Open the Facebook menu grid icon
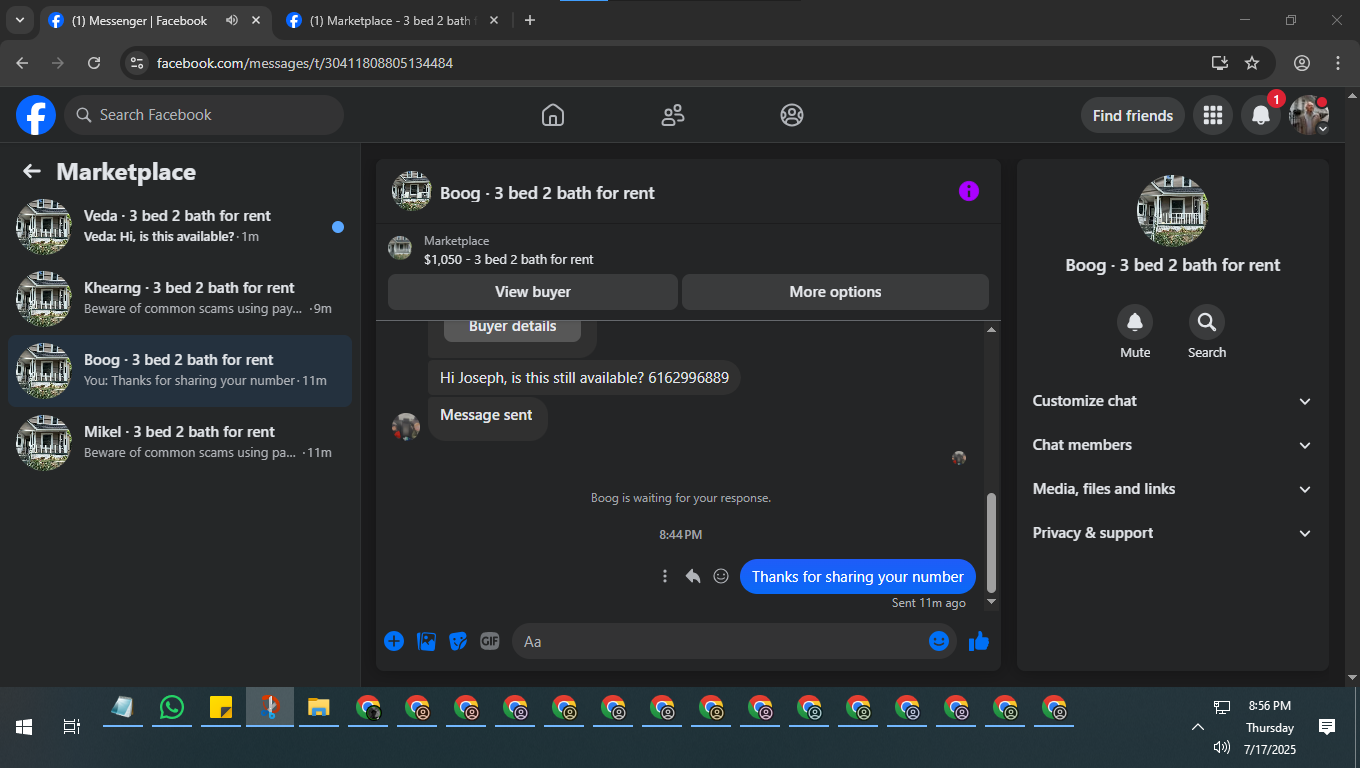Viewport: 1360px width, 768px height. click(x=1213, y=115)
